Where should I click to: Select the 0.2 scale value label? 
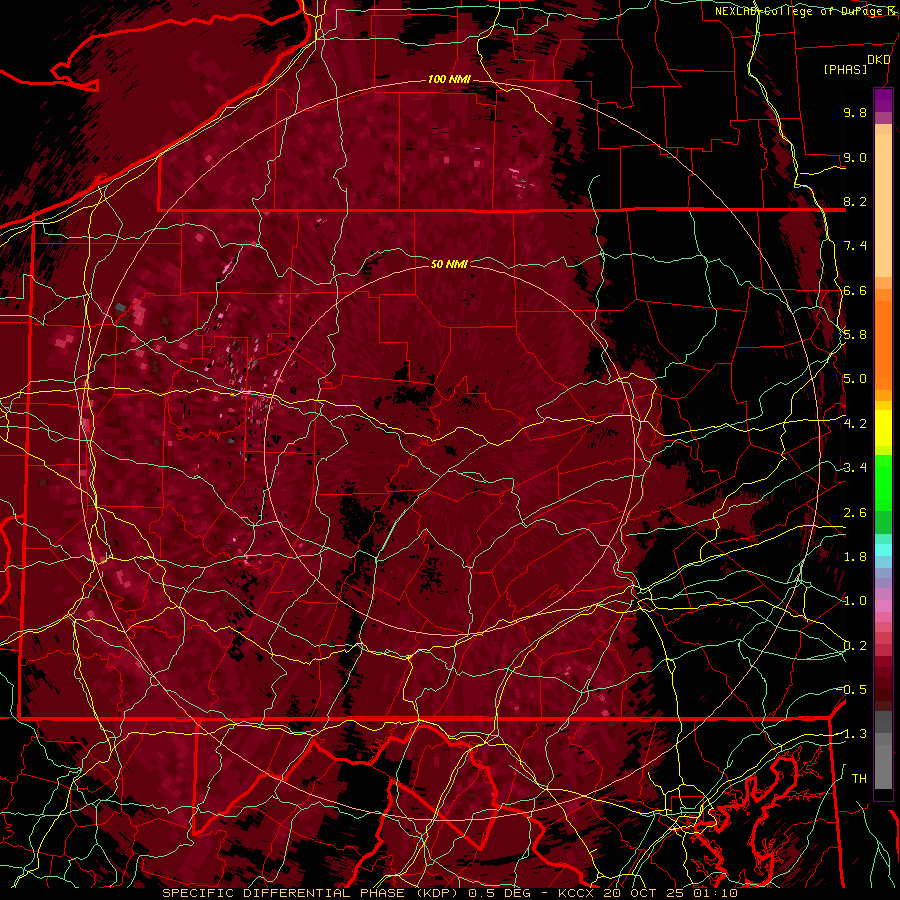(855, 646)
